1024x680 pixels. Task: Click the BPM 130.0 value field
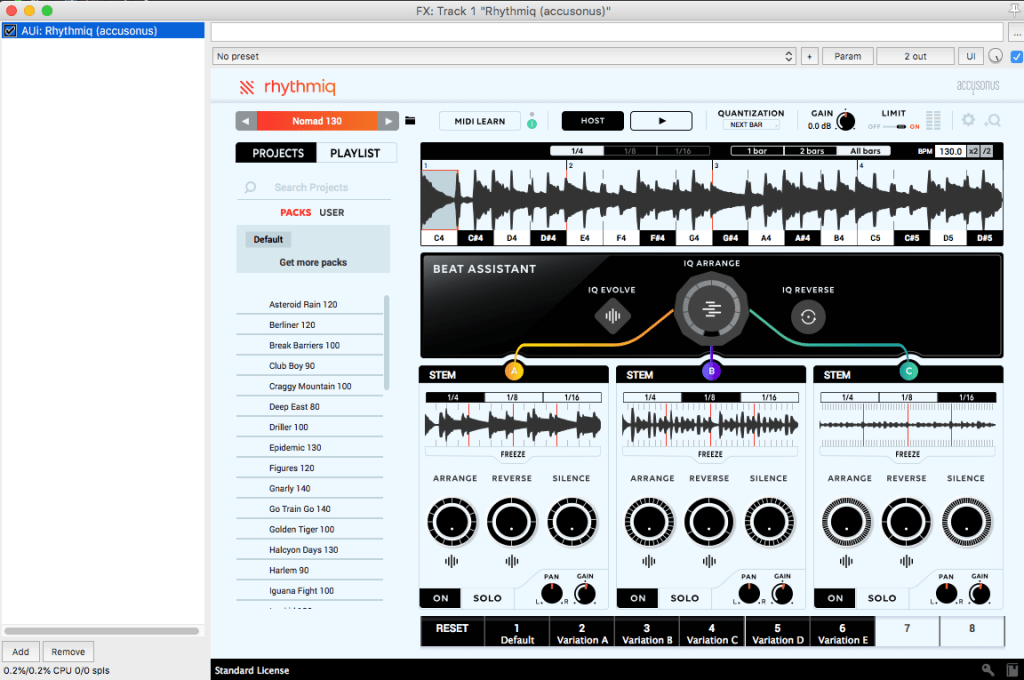click(x=950, y=151)
